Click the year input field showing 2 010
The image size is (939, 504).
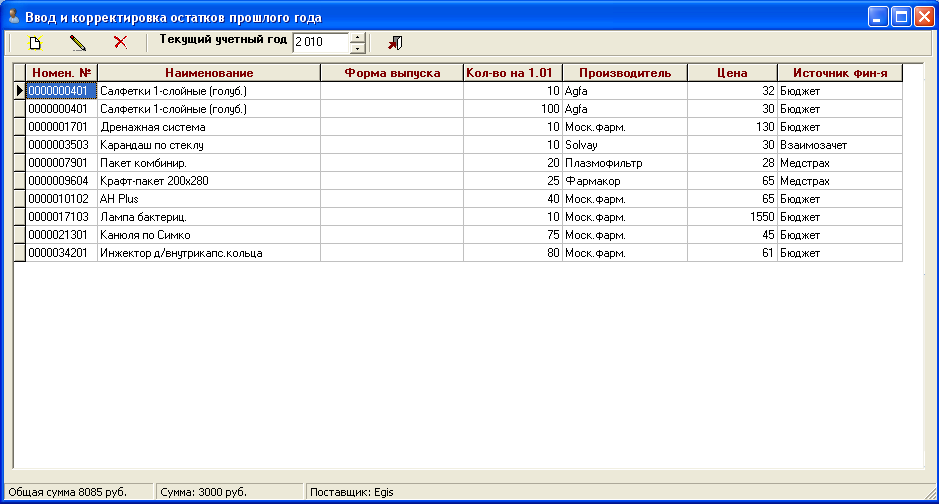point(321,42)
